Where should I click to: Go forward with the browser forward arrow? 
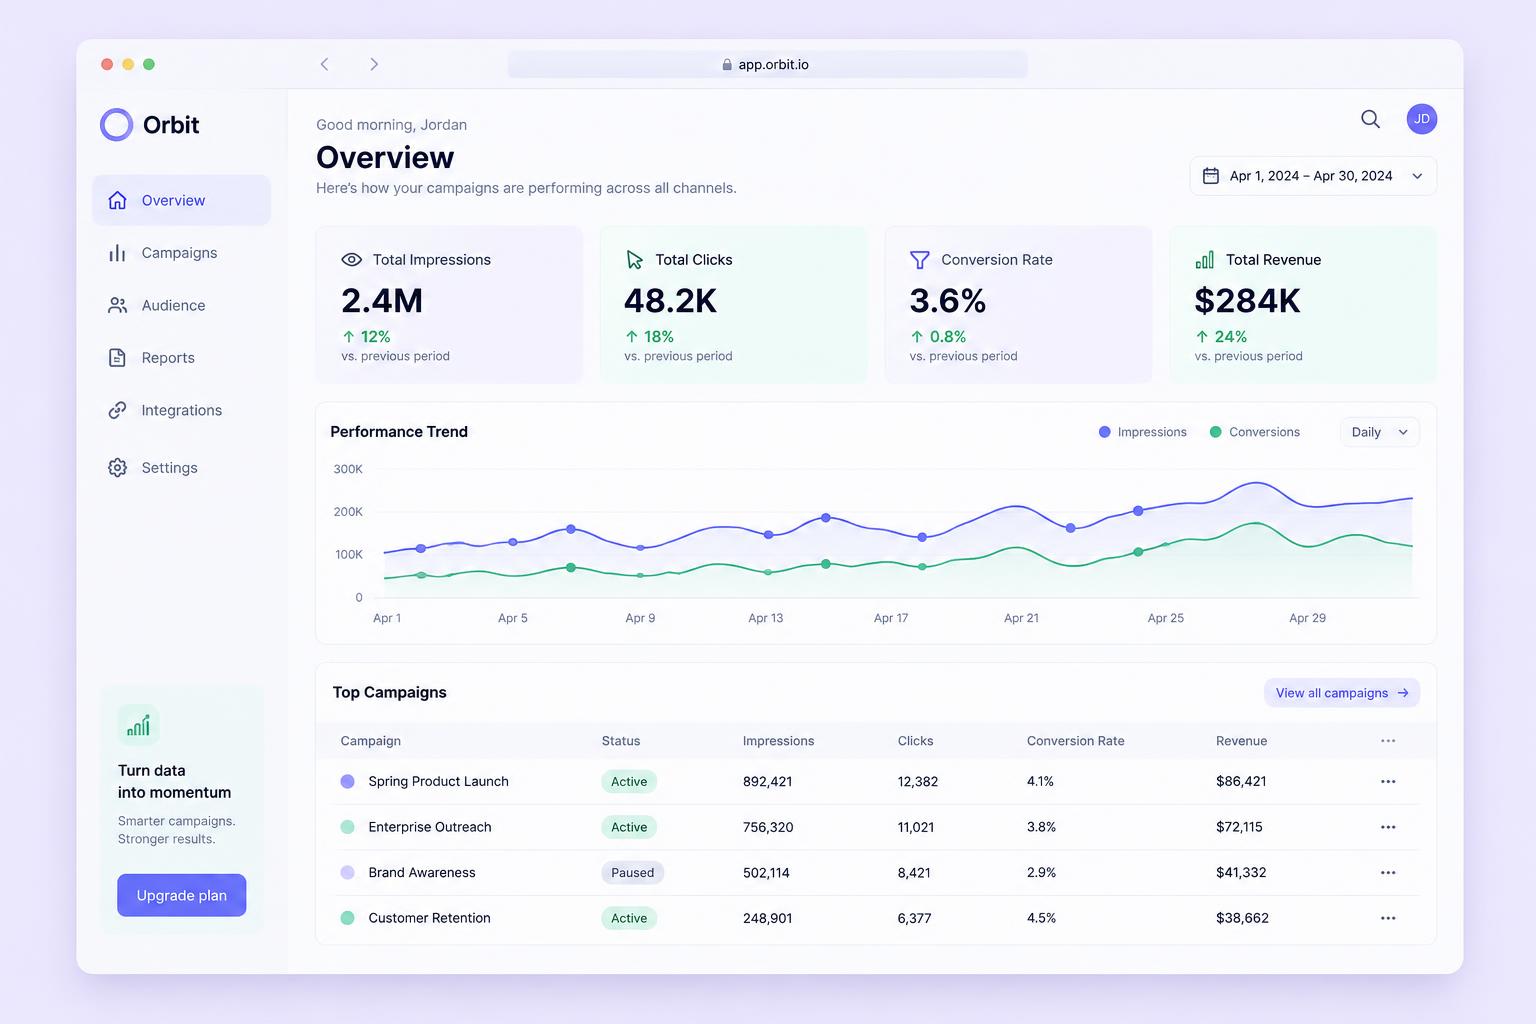[x=374, y=64]
